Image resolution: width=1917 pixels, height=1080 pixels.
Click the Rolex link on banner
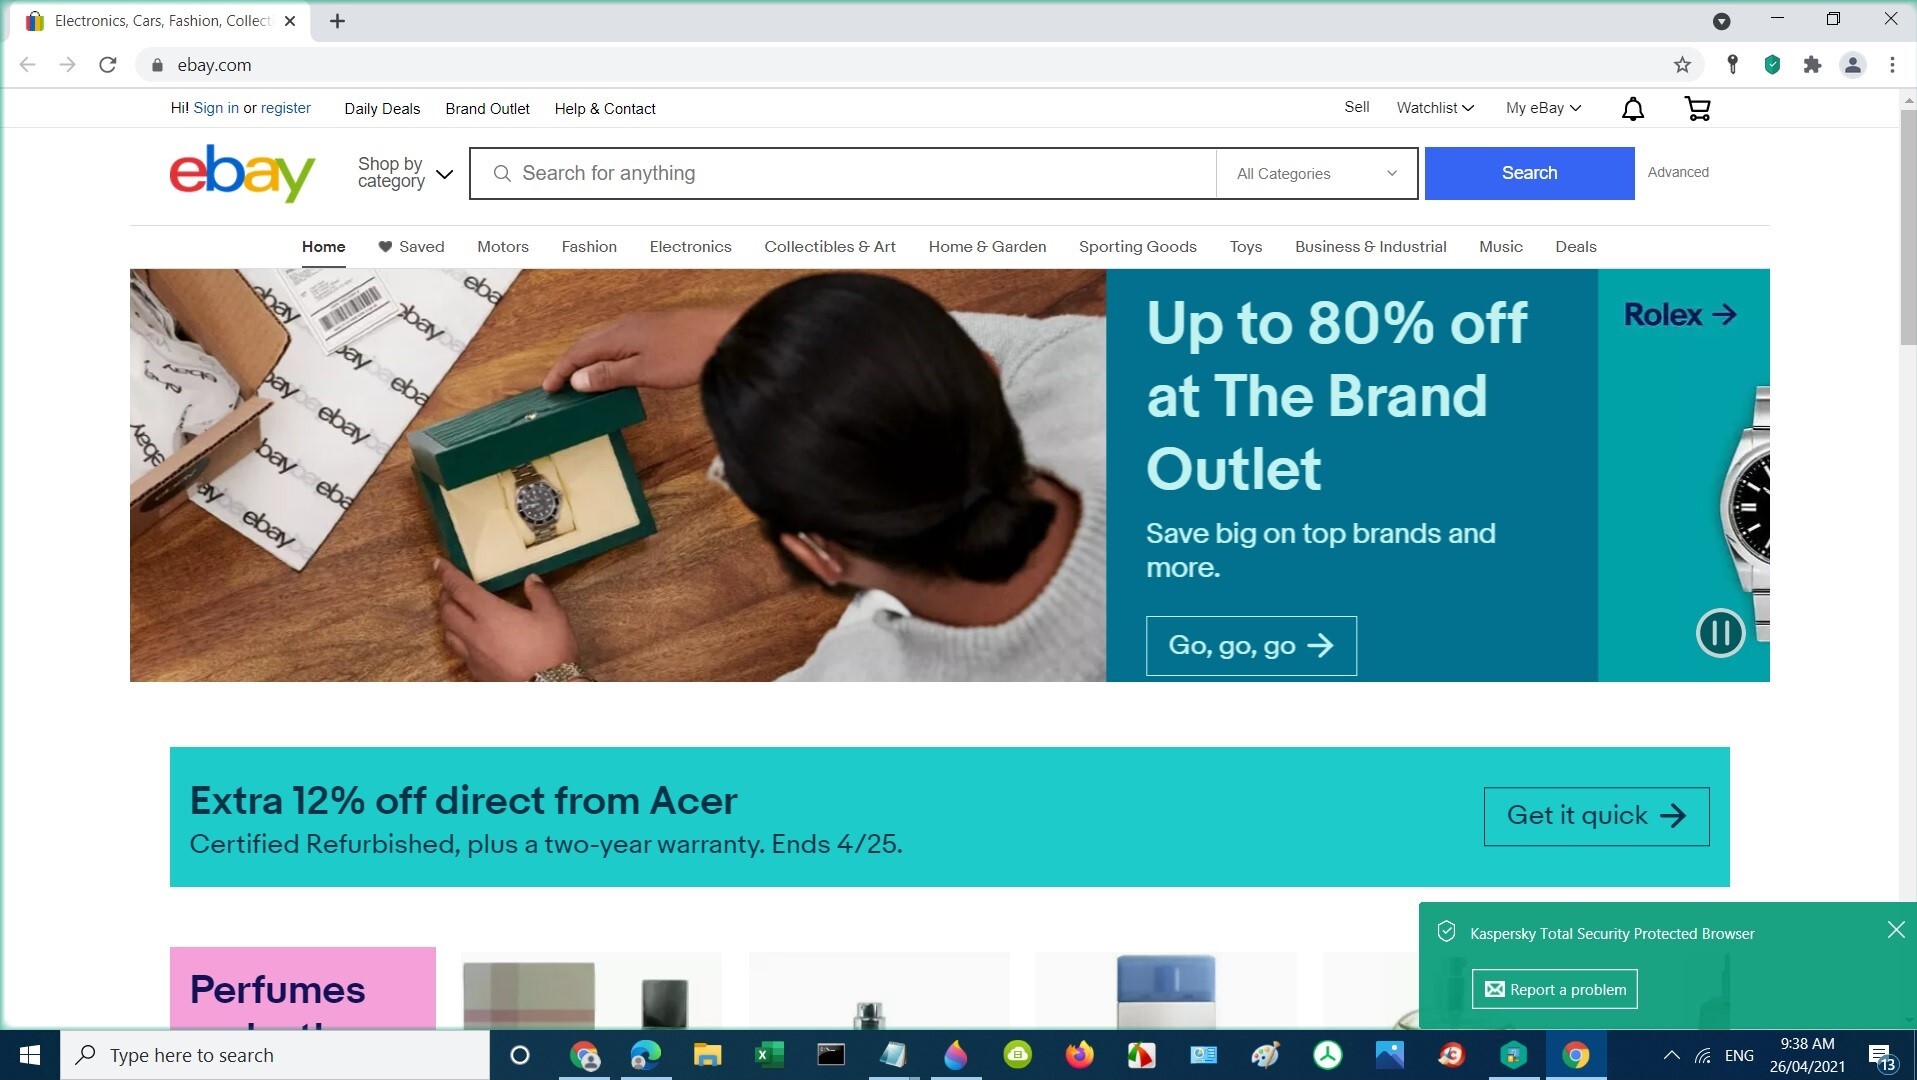[x=1679, y=315]
